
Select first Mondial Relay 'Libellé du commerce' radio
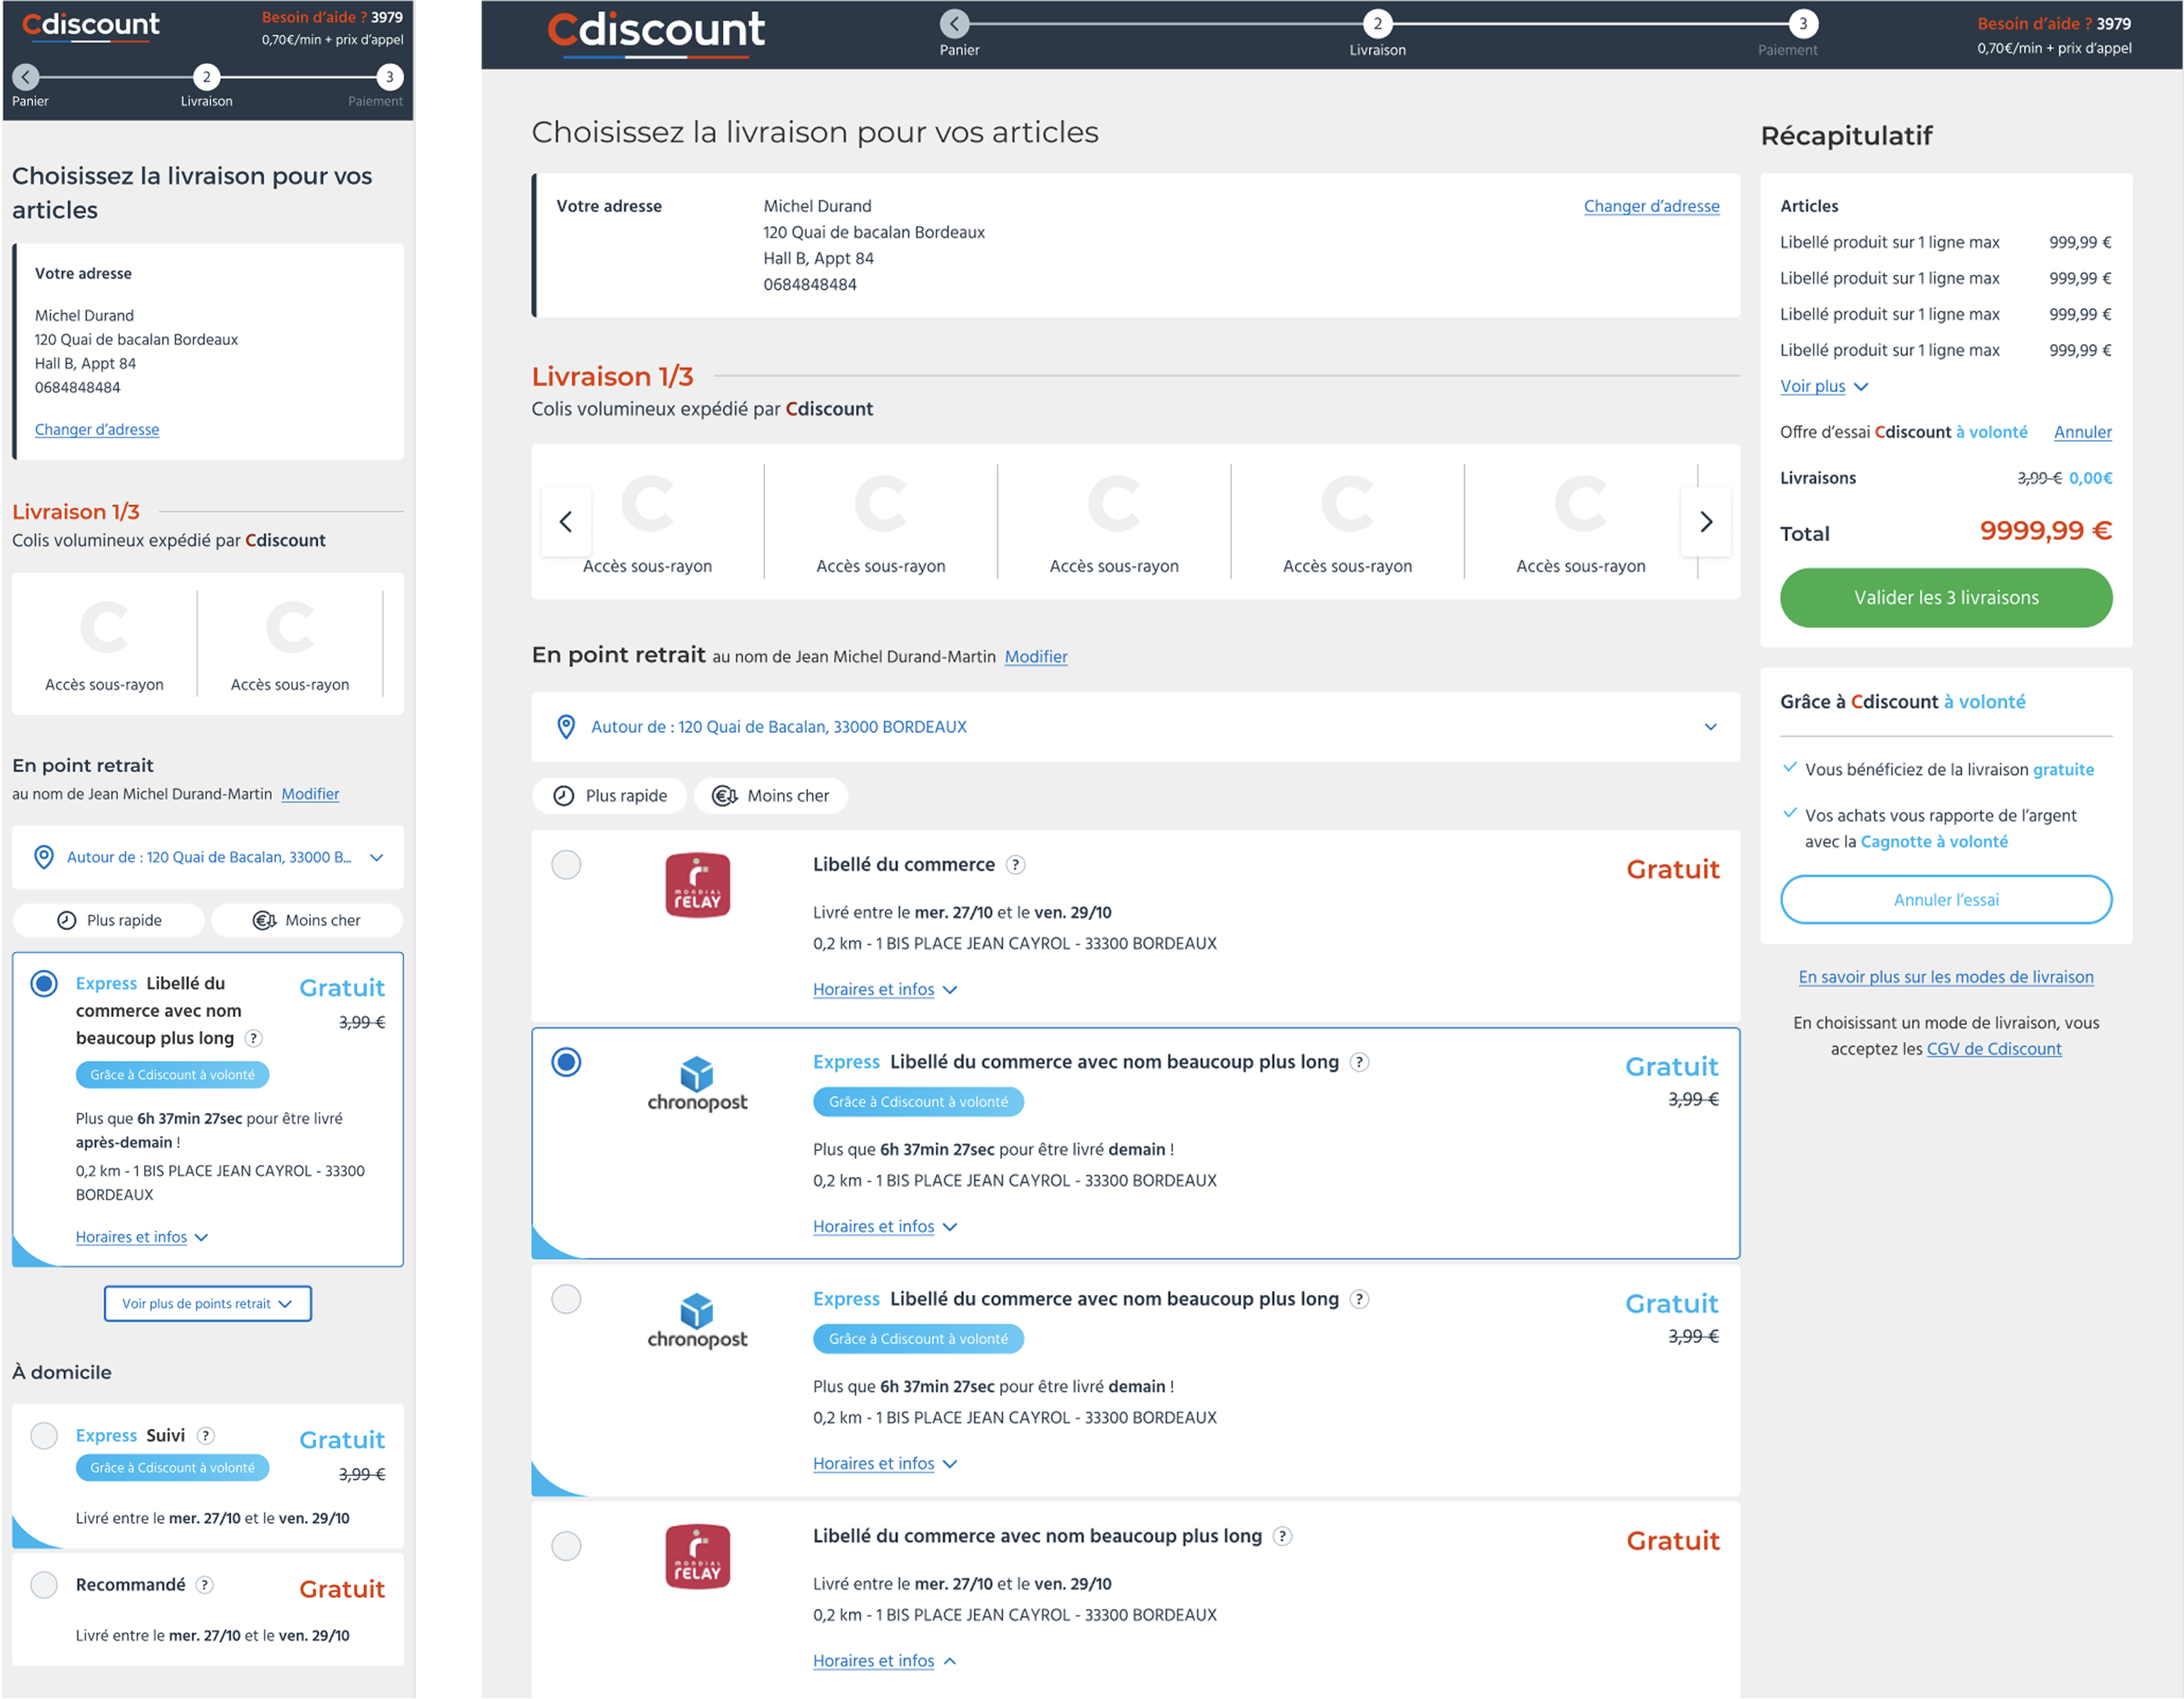567,865
